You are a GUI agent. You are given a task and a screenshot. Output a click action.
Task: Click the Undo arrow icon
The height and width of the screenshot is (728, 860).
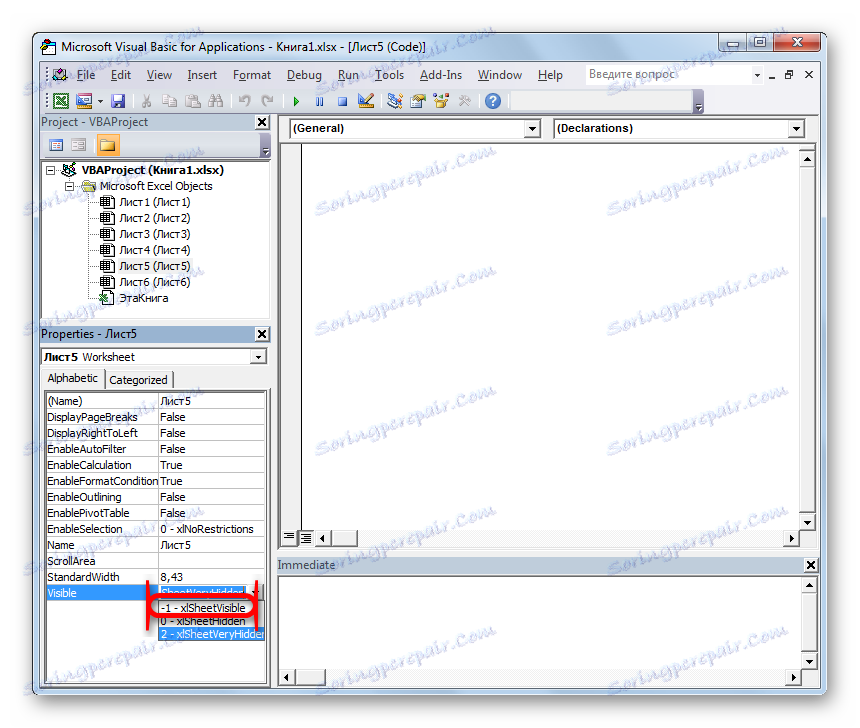(x=245, y=101)
